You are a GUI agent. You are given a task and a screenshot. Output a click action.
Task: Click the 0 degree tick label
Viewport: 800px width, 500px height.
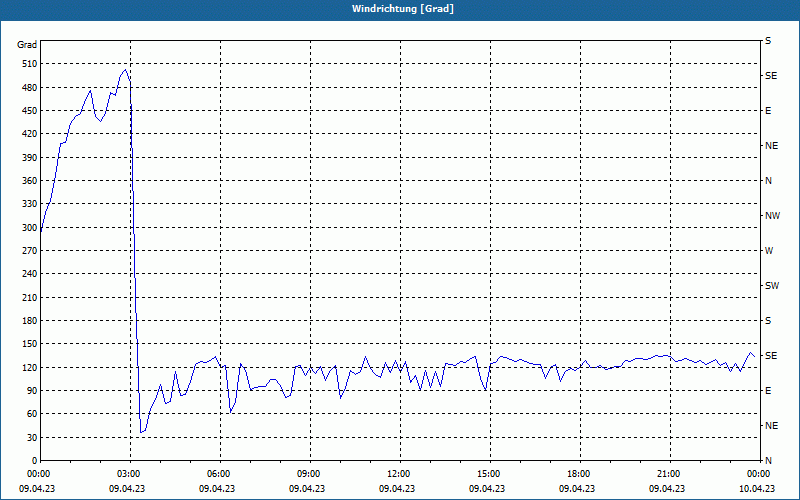pos(35,461)
